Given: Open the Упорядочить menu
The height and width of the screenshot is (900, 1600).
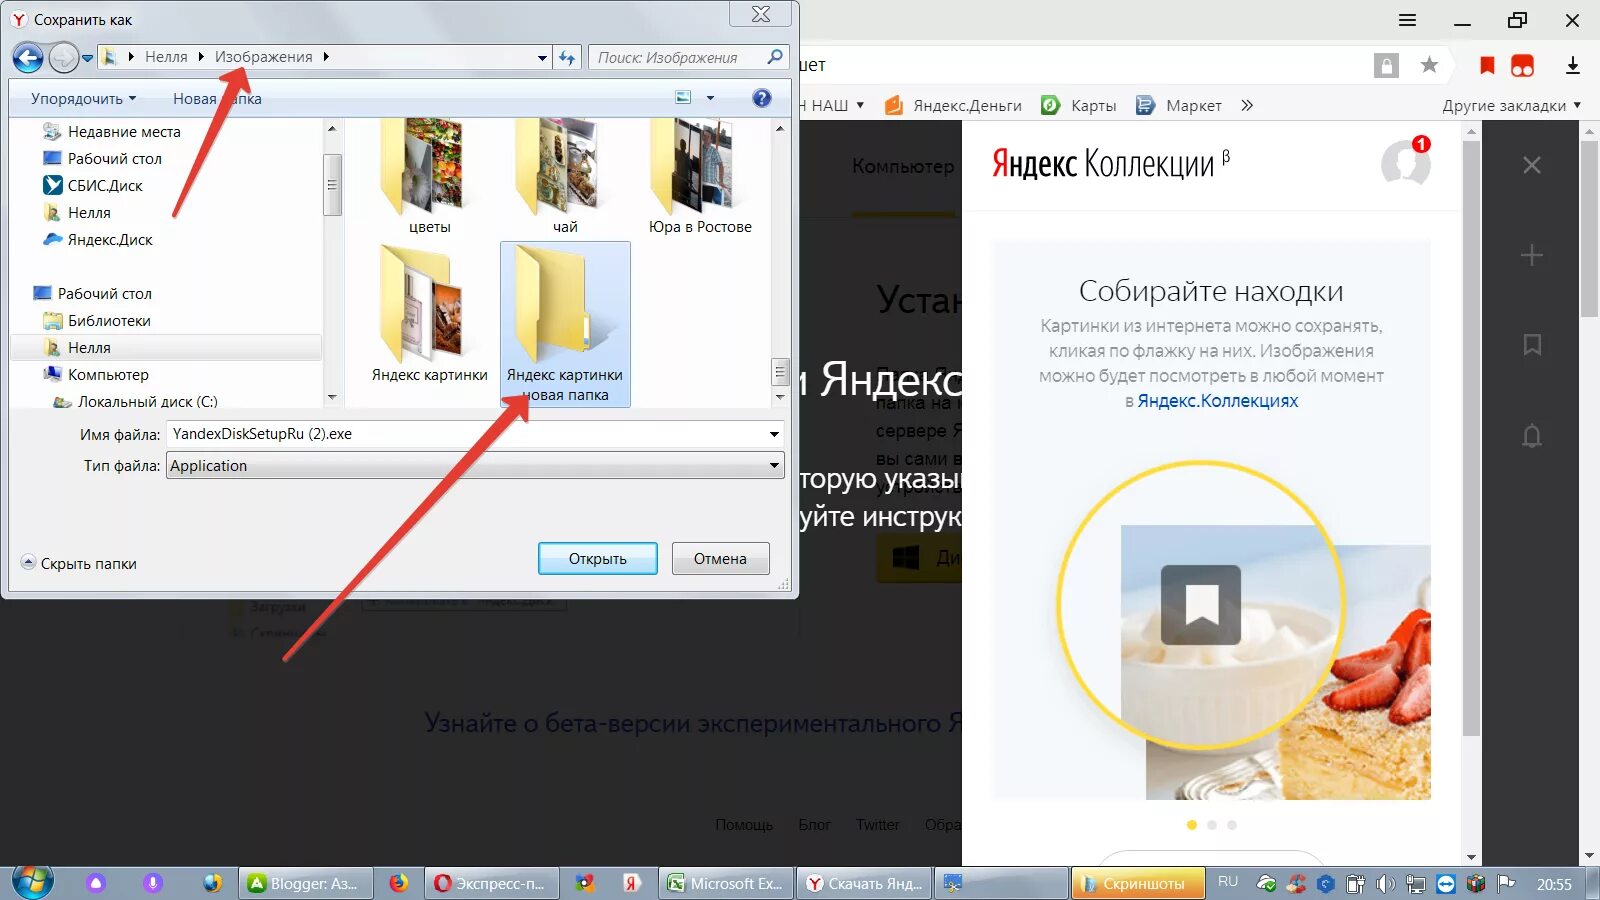Looking at the screenshot, I should click(83, 98).
